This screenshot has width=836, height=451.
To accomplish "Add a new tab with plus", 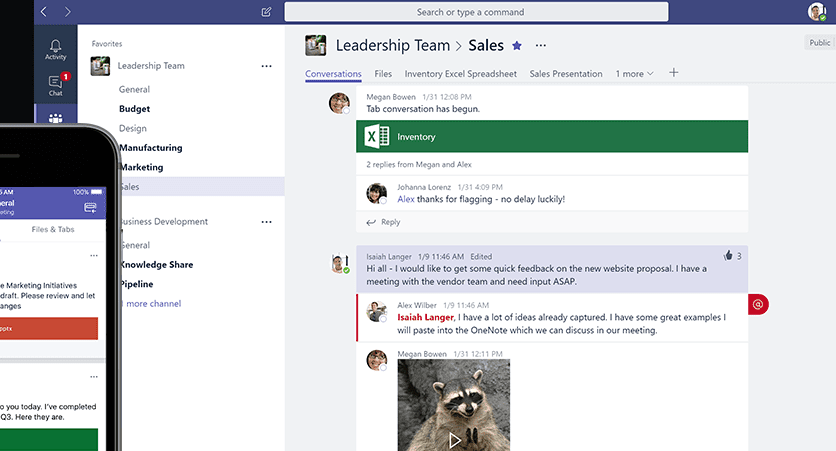I will pyautogui.click(x=673, y=73).
